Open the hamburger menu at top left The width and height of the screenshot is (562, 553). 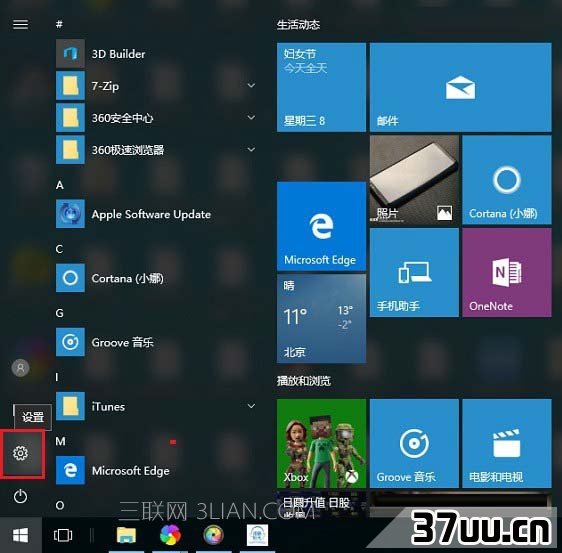20,24
